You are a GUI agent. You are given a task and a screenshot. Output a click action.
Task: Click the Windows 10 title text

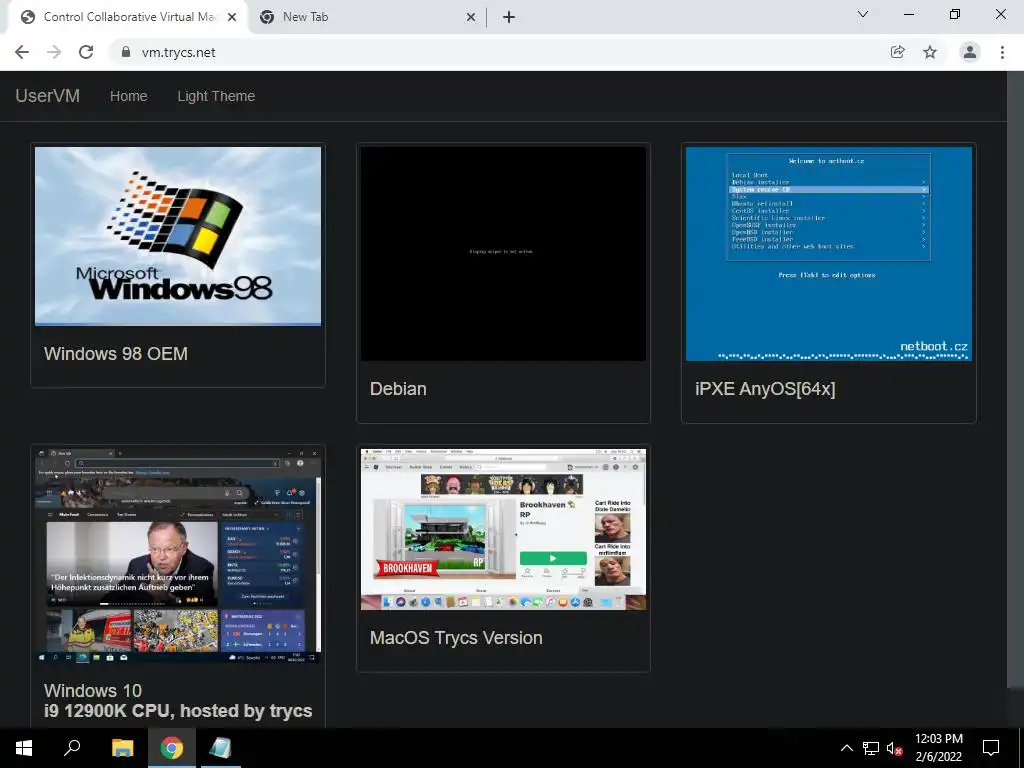[x=93, y=690]
